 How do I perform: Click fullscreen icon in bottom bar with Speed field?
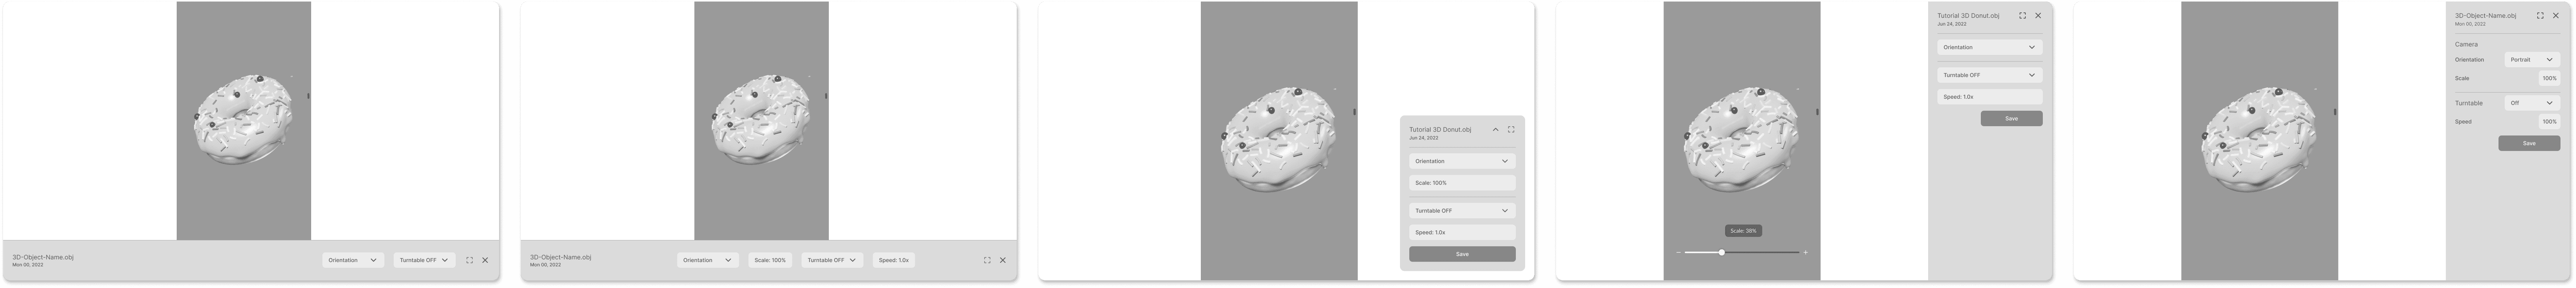(987, 260)
